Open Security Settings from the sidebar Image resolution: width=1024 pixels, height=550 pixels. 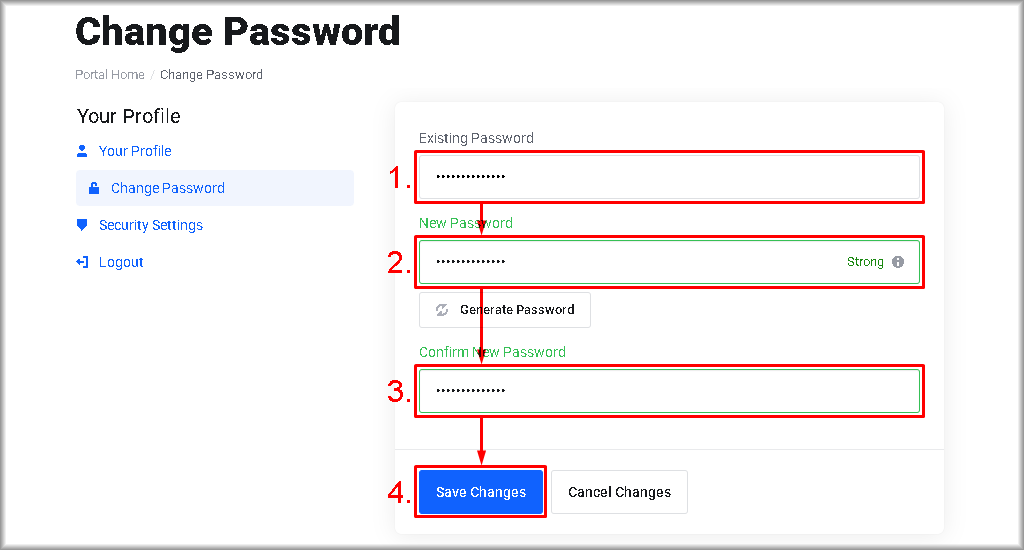tap(151, 225)
